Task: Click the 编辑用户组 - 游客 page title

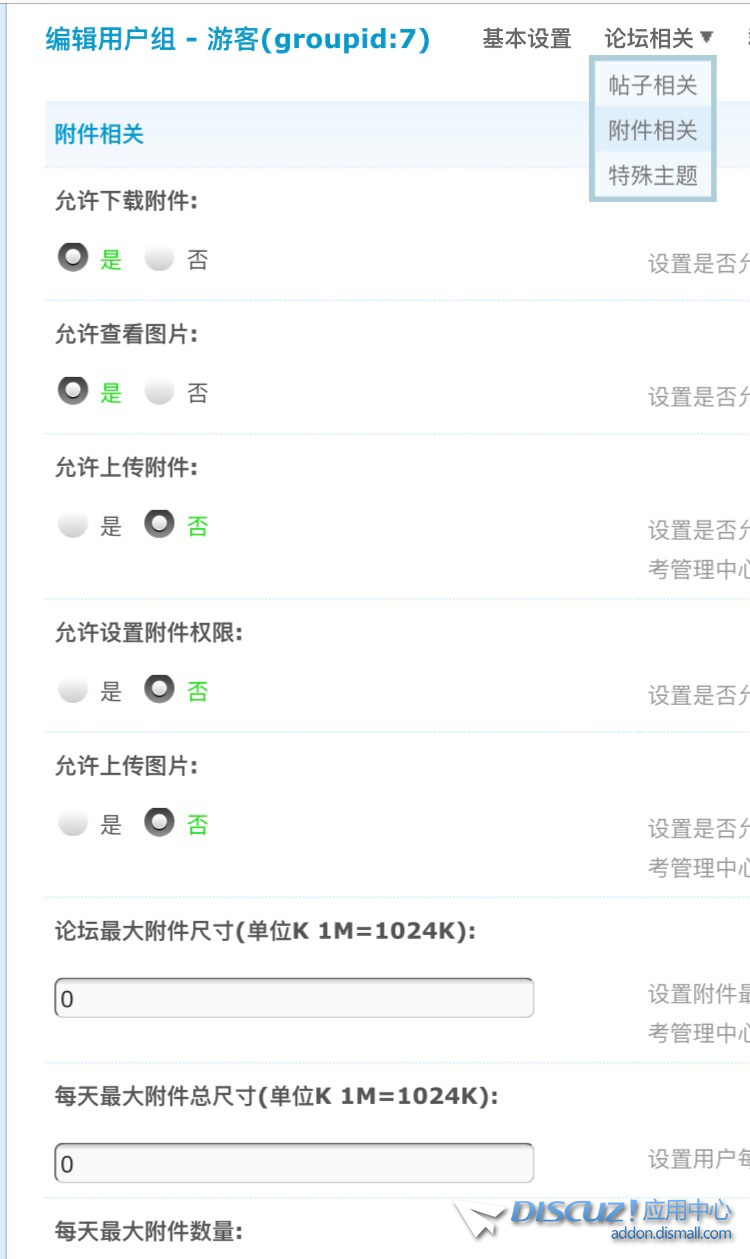Action: coord(238,39)
